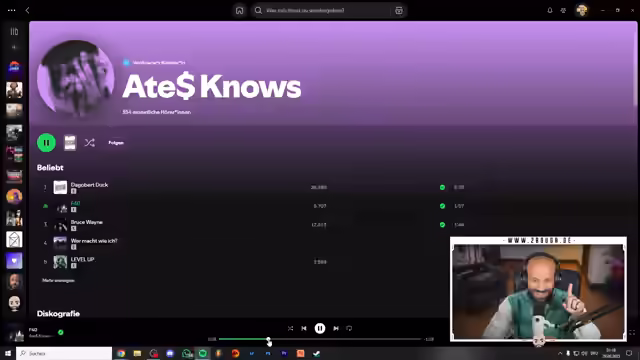Open F40 title in now-playing bar

pos(33,329)
